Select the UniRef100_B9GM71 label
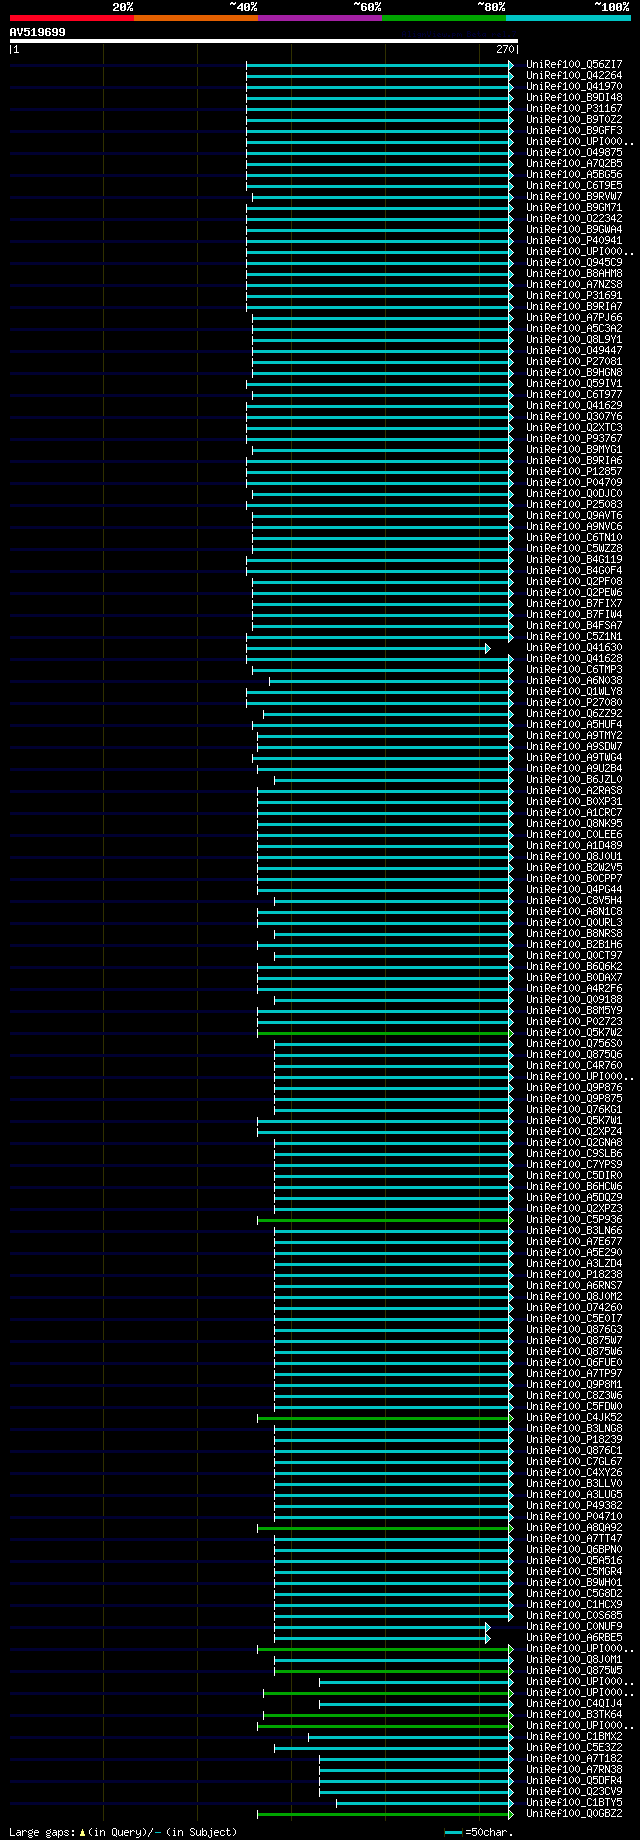This screenshot has height=1840, width=640. coord(574,207)
